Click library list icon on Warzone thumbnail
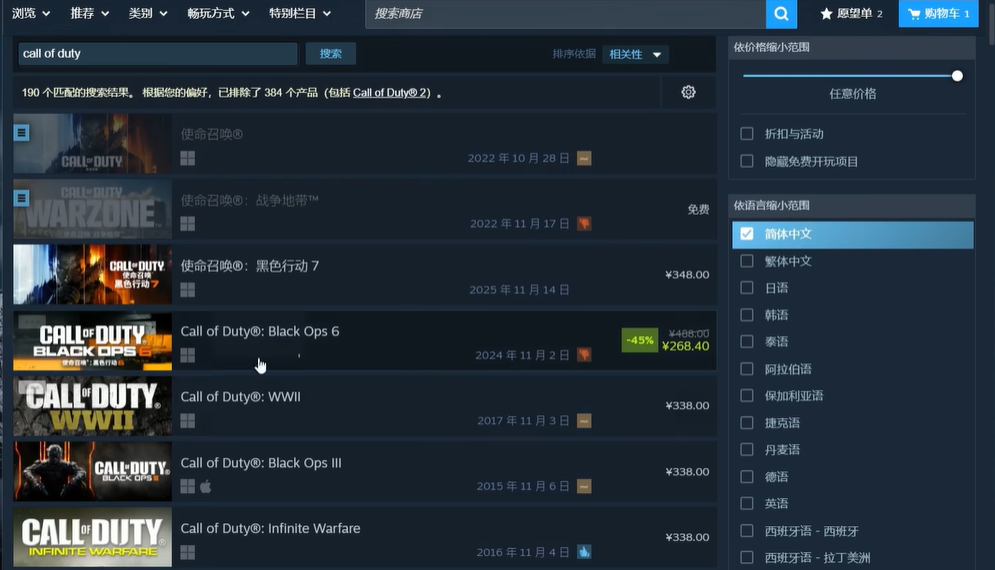 22,198
